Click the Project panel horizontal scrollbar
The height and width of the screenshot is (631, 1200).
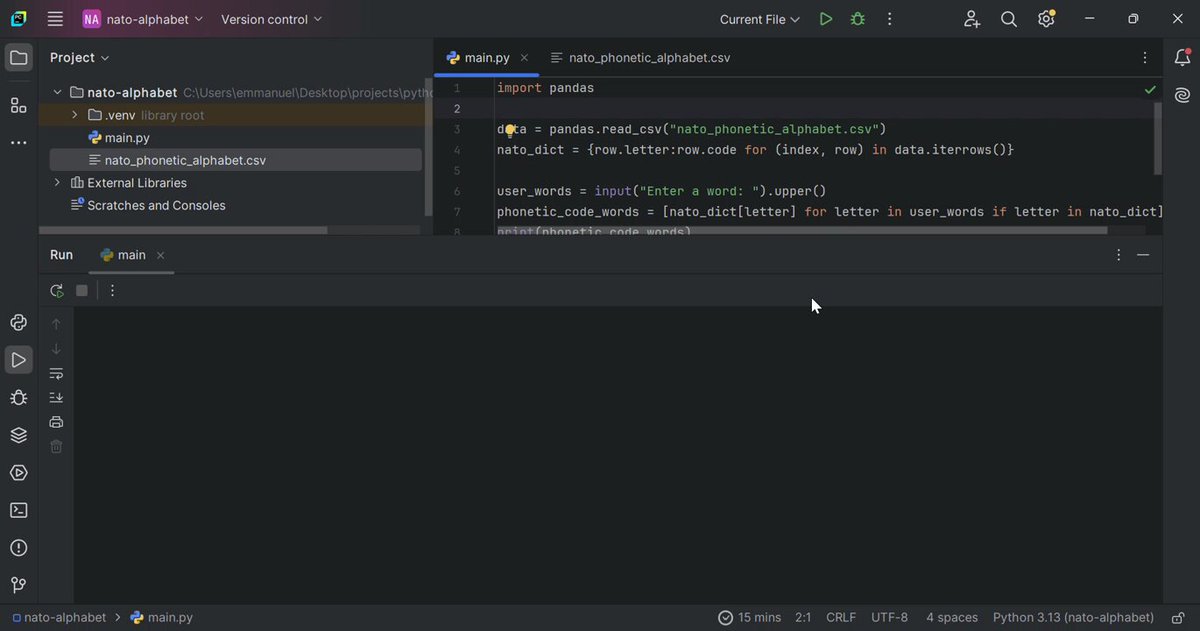pyautogui.click(x=183, y=230)
